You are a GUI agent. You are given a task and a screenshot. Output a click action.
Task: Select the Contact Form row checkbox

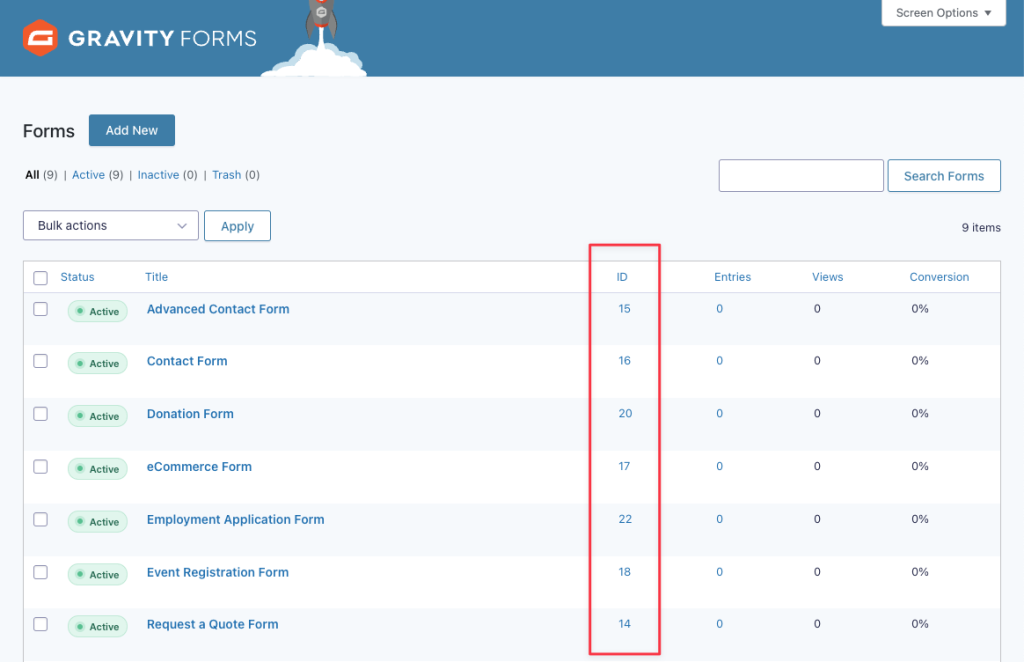pos(41,361)
